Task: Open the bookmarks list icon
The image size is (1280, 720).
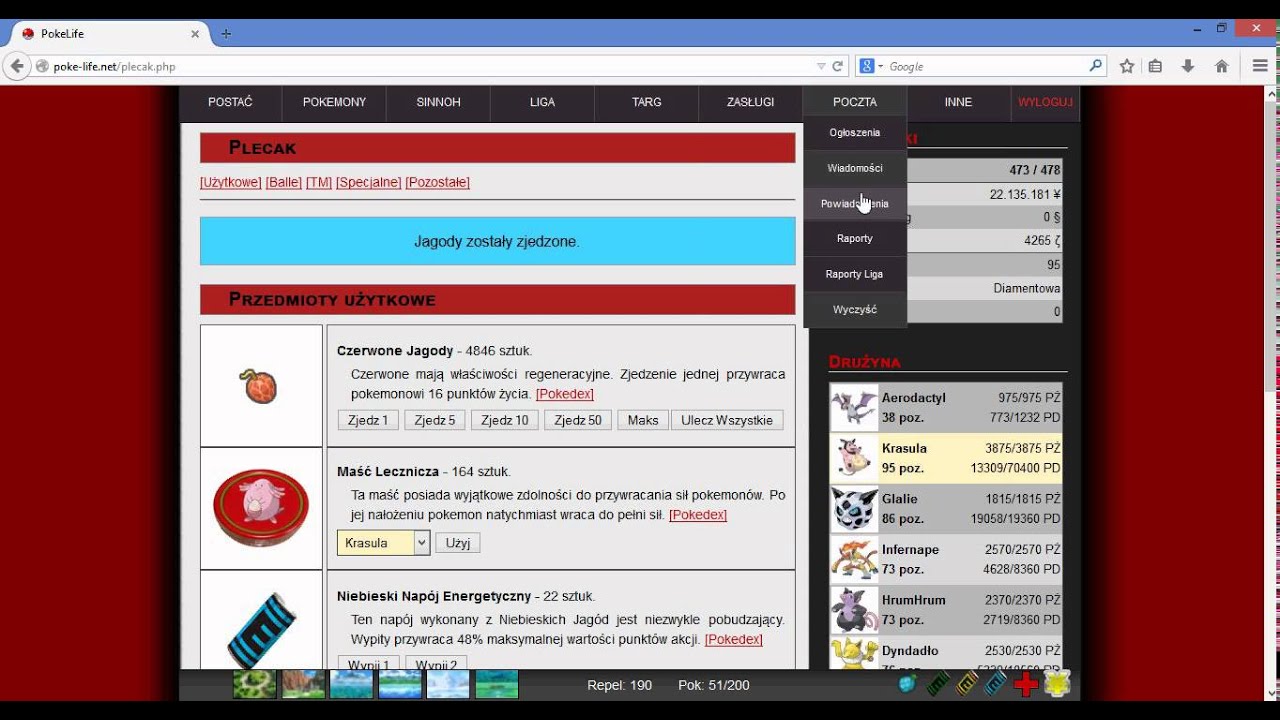Action: pos(1155,66)
